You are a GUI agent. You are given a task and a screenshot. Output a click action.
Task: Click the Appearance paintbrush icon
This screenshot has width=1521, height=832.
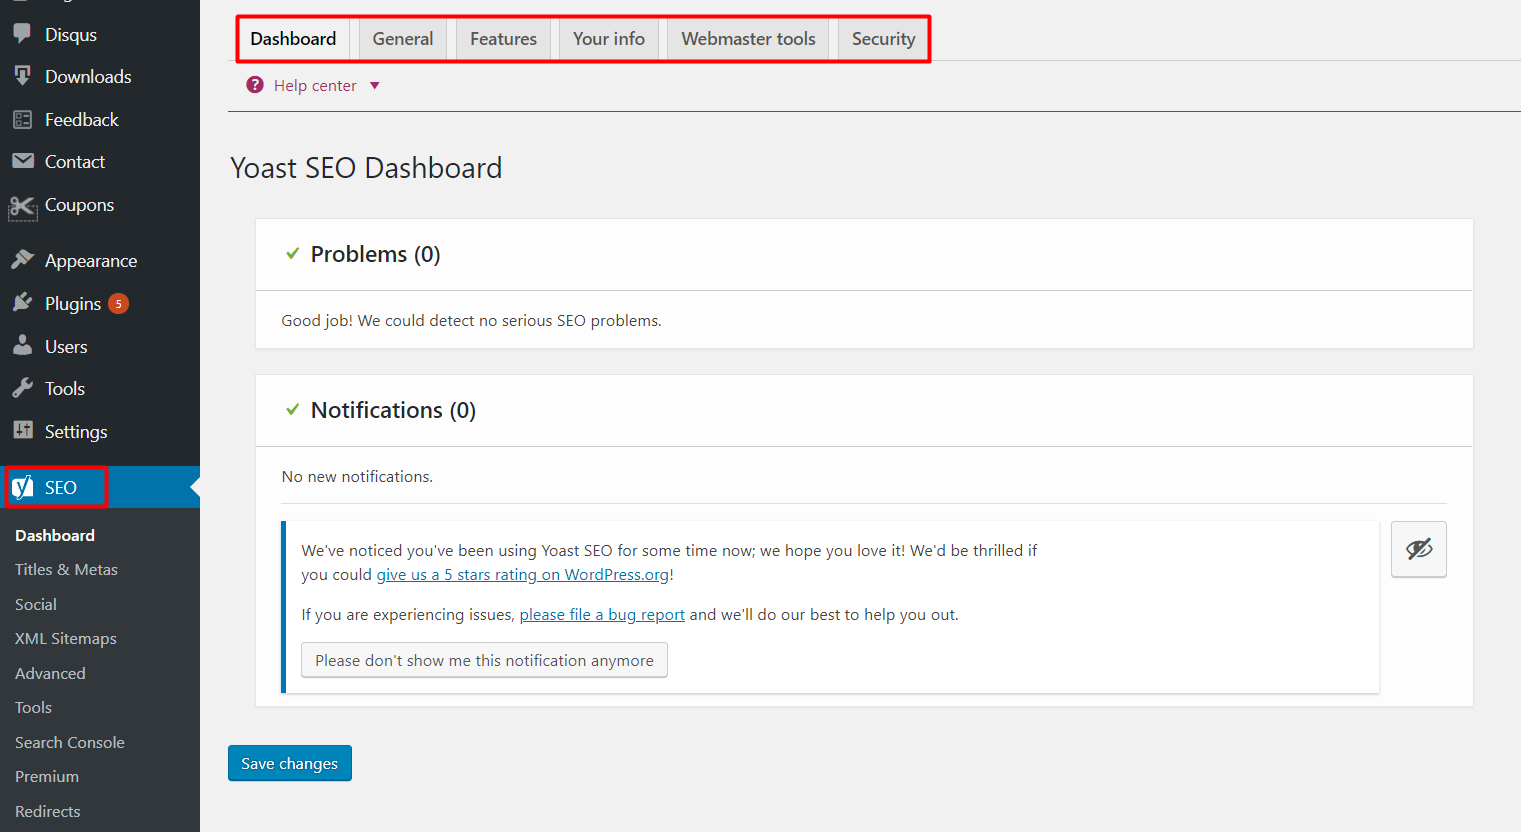[x=22, y=260]
